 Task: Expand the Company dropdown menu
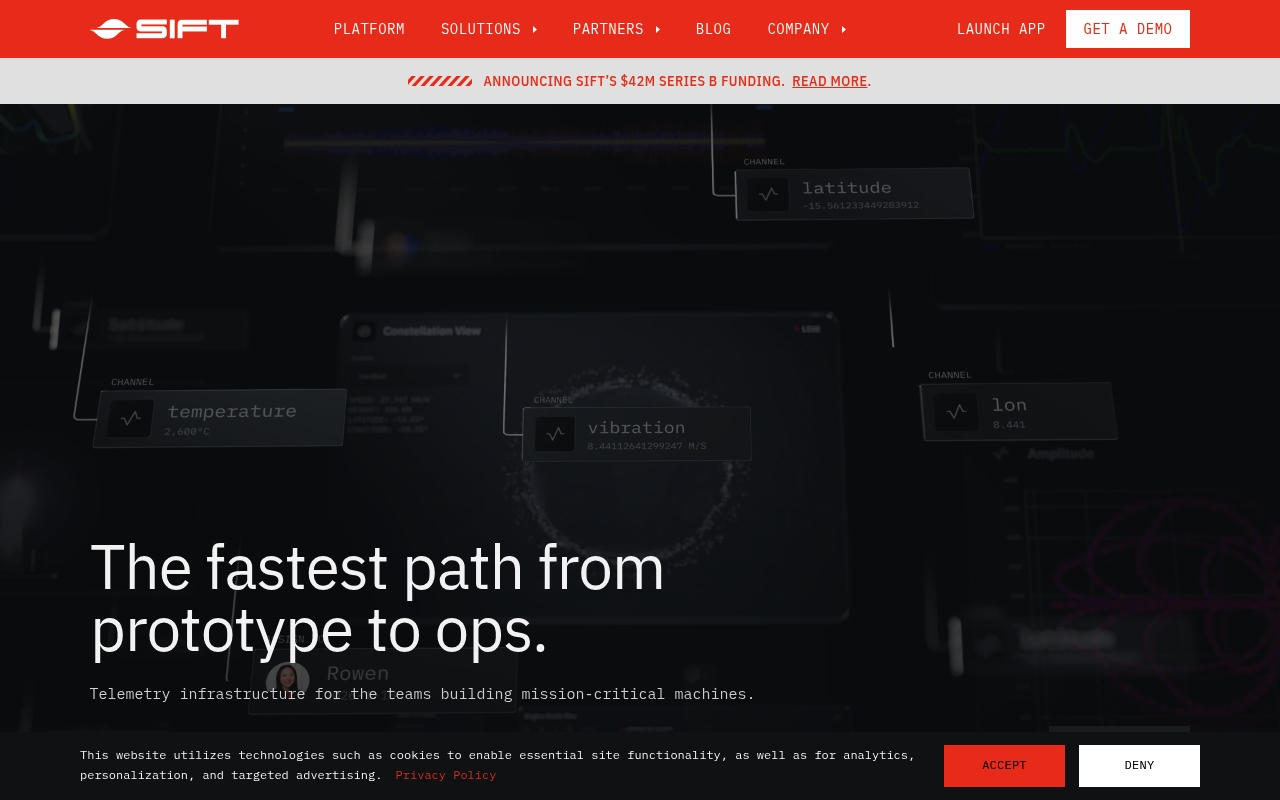pos(807,29)
